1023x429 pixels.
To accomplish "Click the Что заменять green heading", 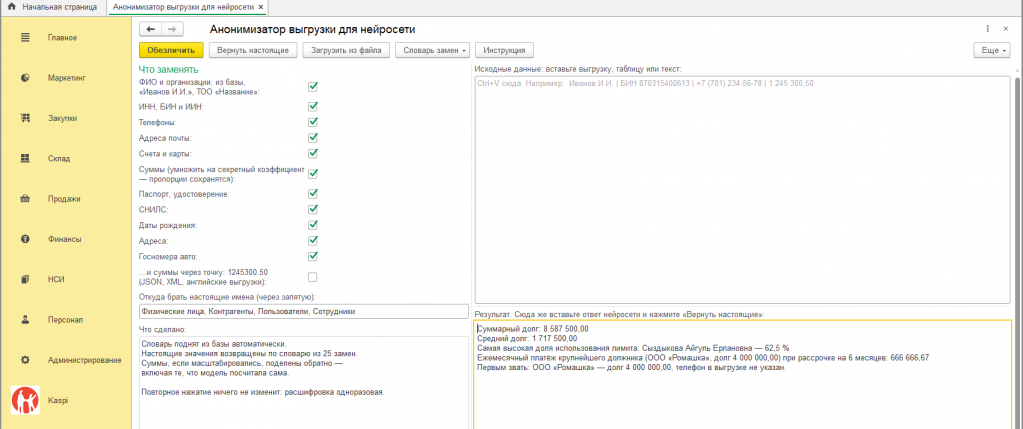I will [x=169, y=69].
